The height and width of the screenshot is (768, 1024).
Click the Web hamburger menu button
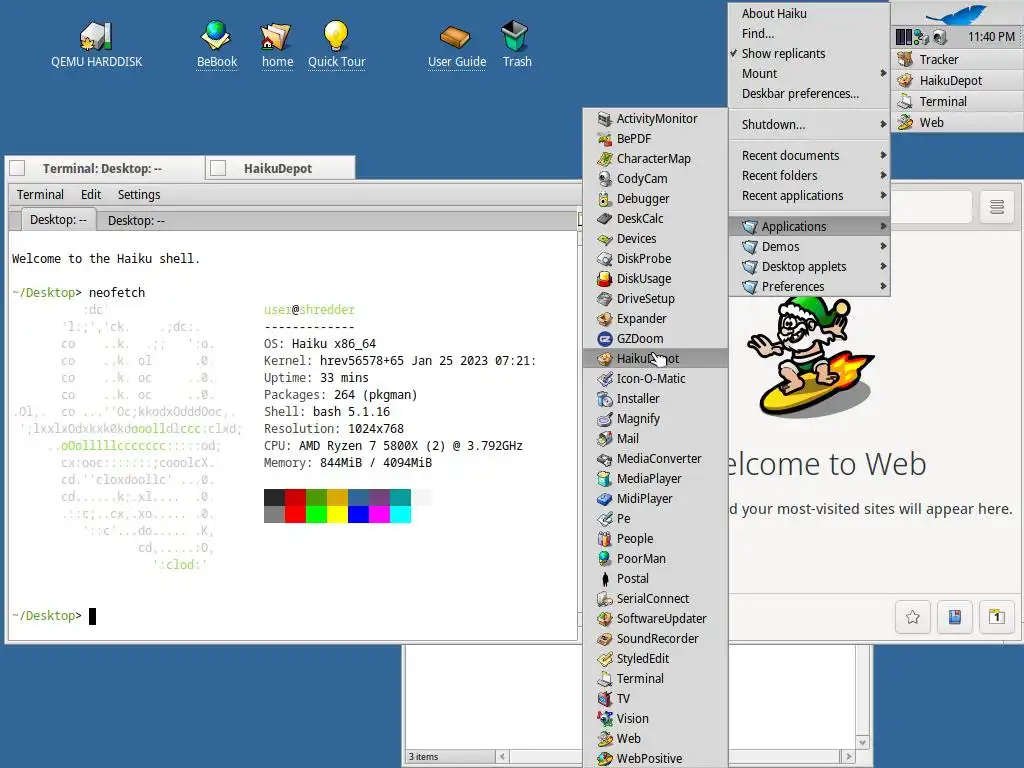(x=997, y=207)
